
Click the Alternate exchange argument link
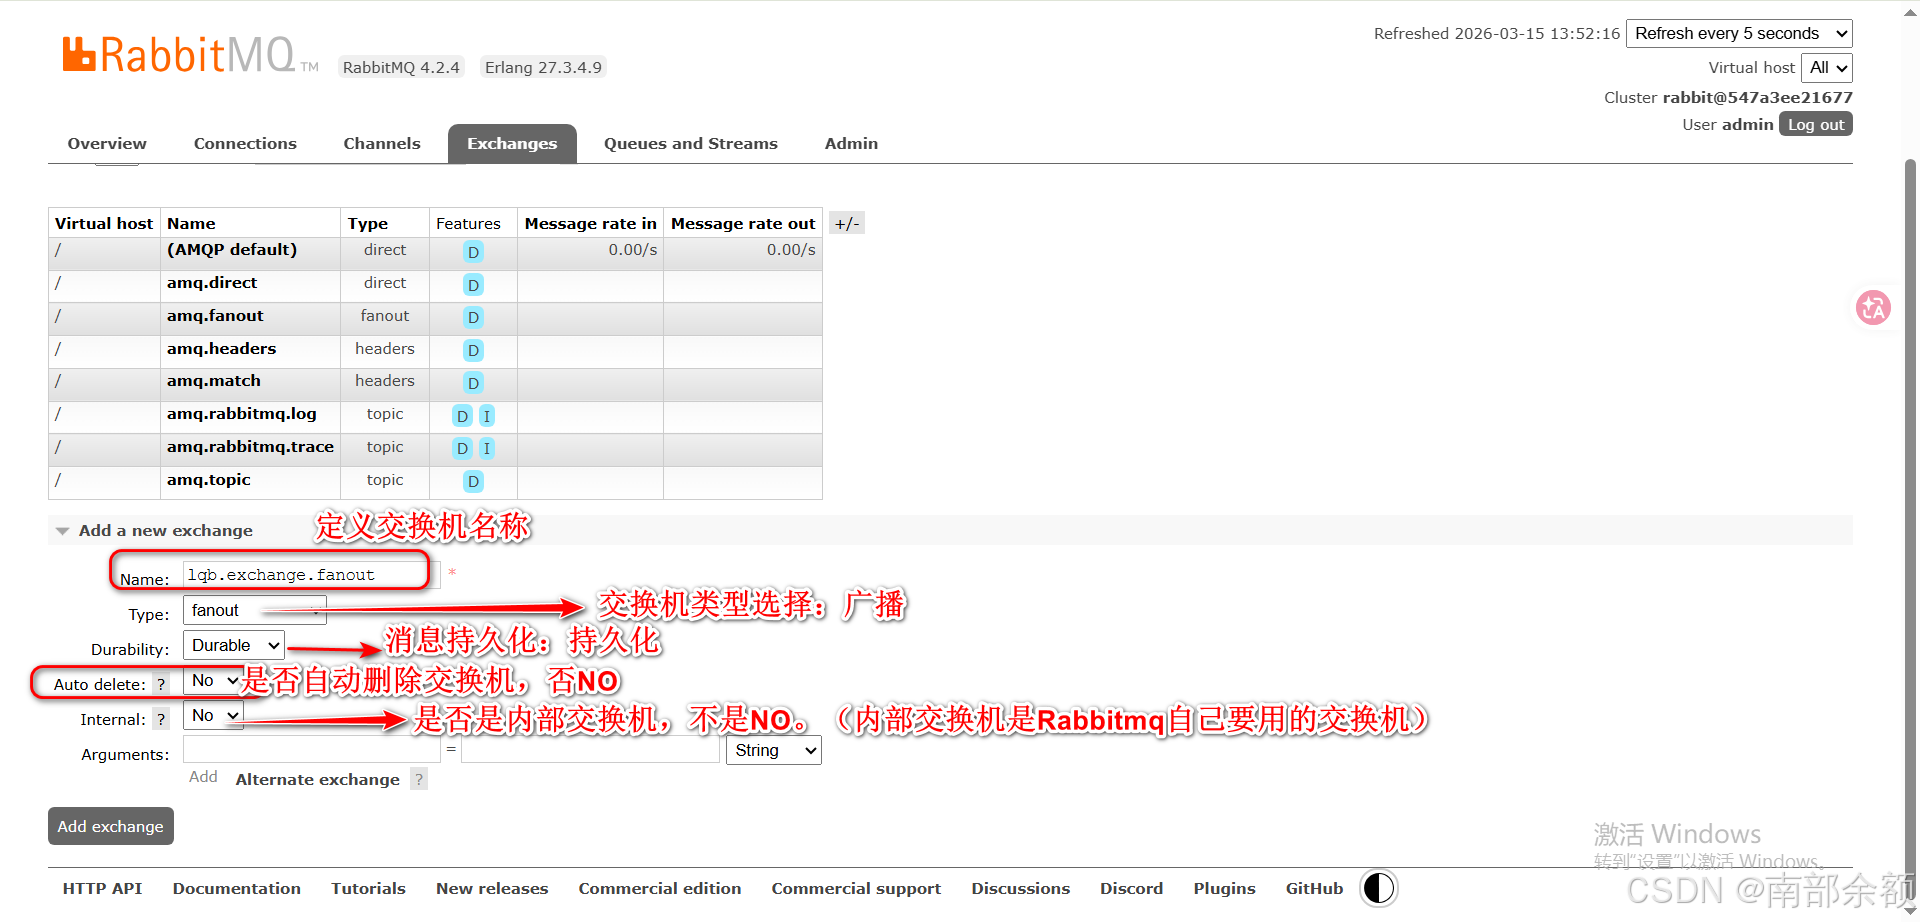(x=317, y=780)
